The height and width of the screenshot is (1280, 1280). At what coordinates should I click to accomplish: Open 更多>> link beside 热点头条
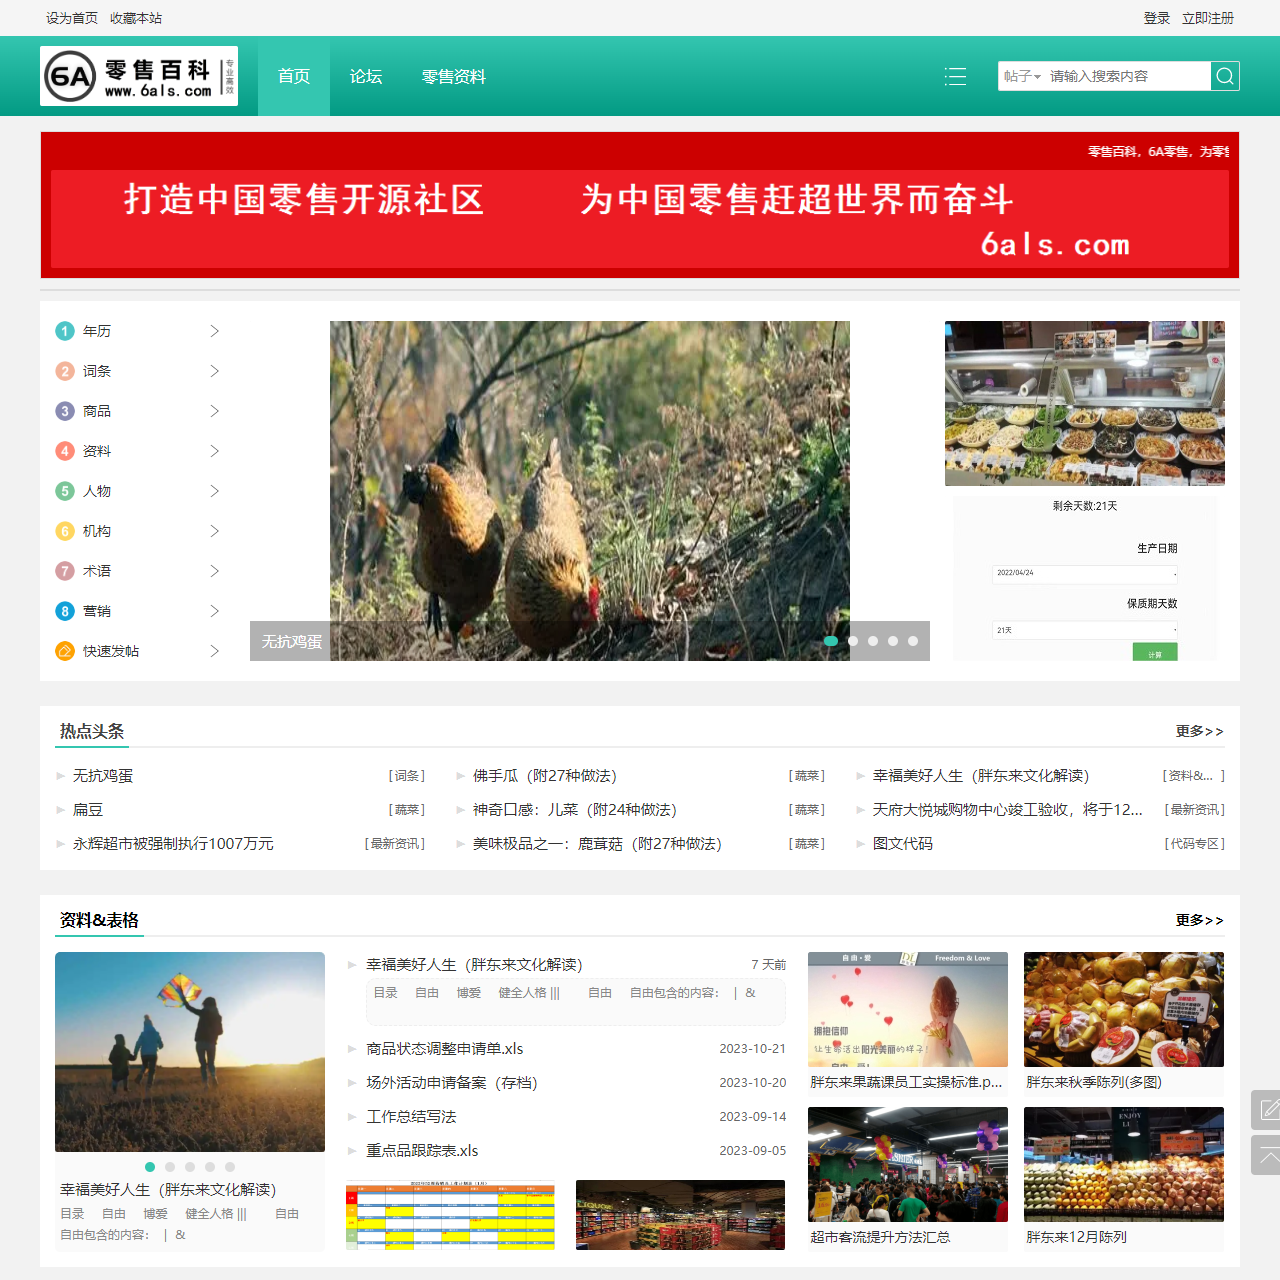click(1199, 731)
